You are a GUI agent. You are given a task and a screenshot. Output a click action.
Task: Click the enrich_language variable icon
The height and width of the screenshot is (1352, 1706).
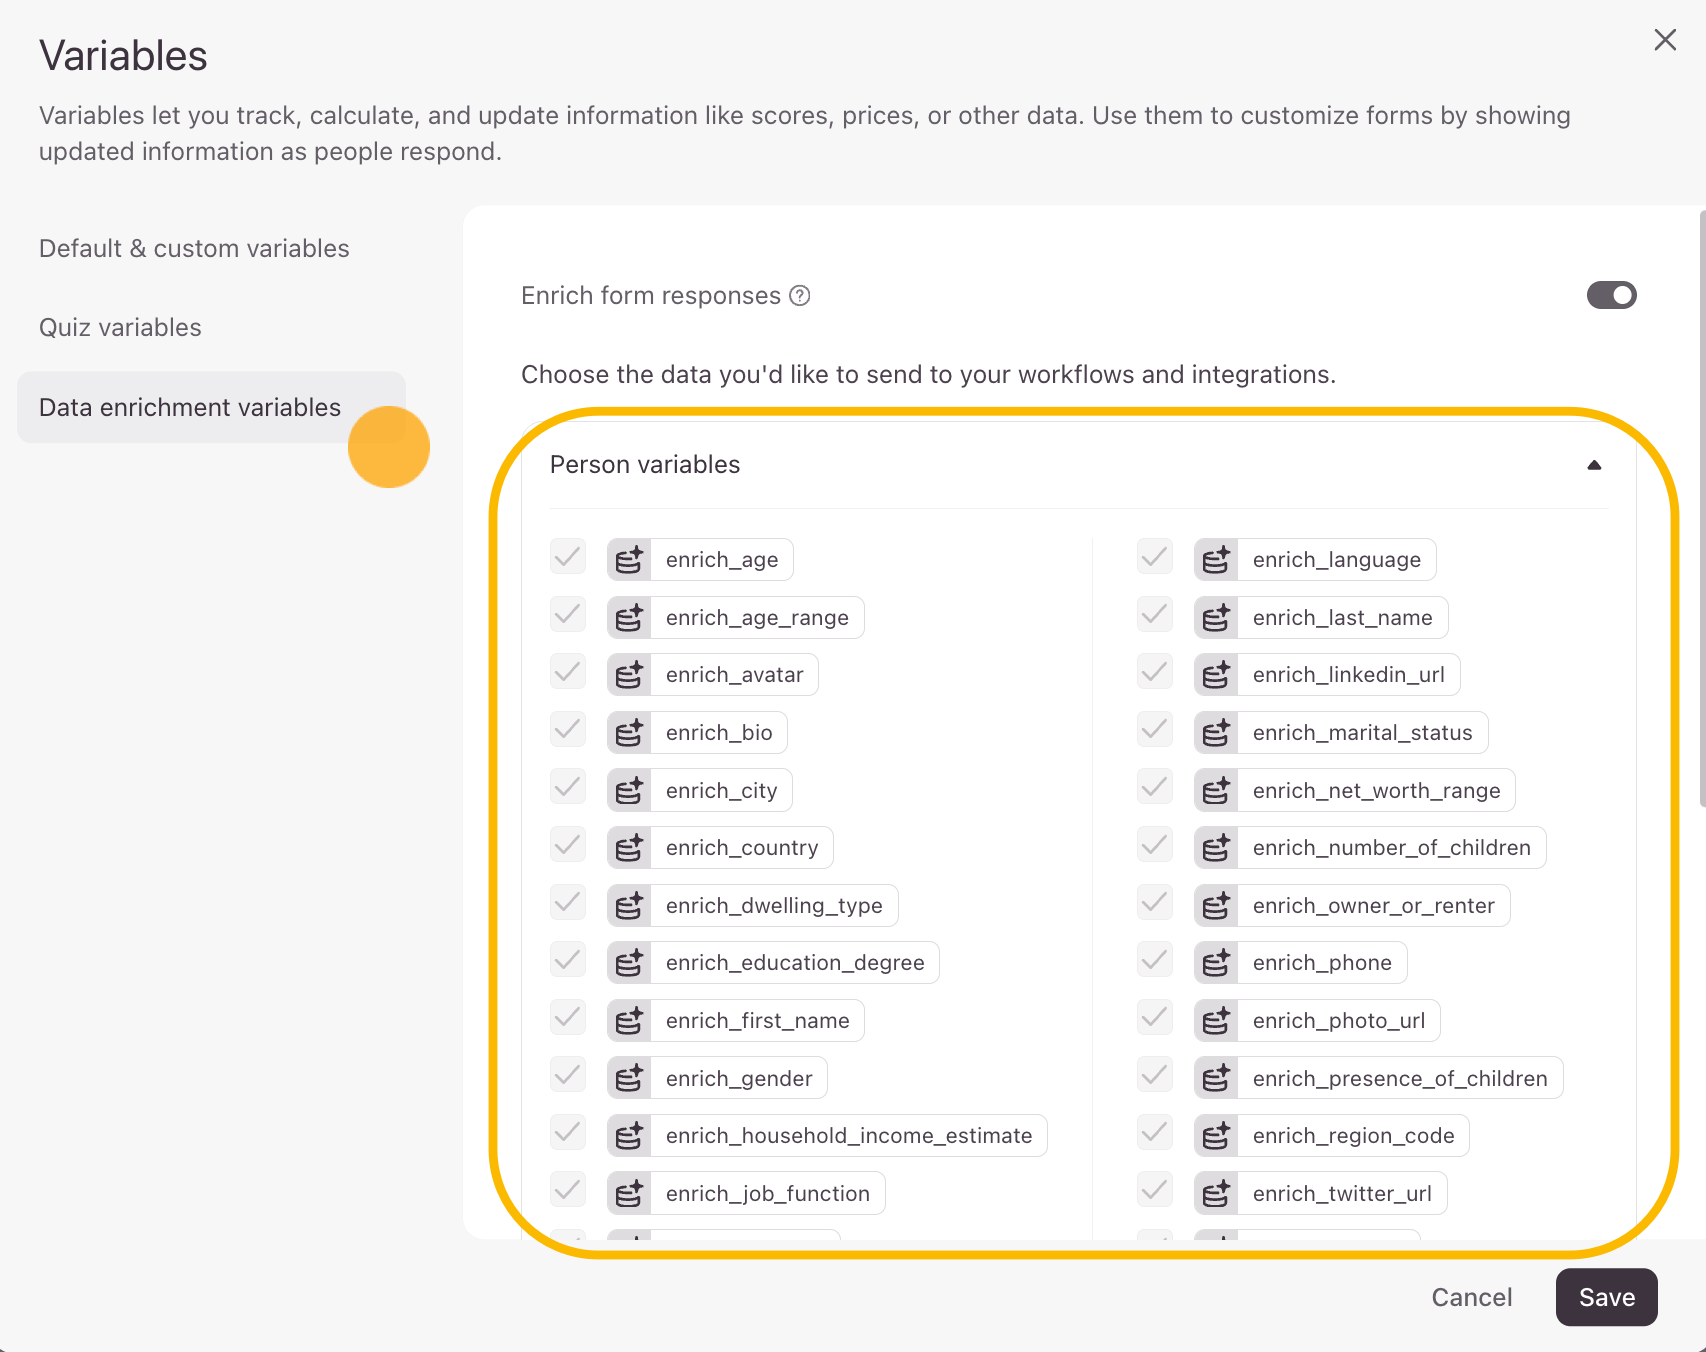(x=1216, y=560)
